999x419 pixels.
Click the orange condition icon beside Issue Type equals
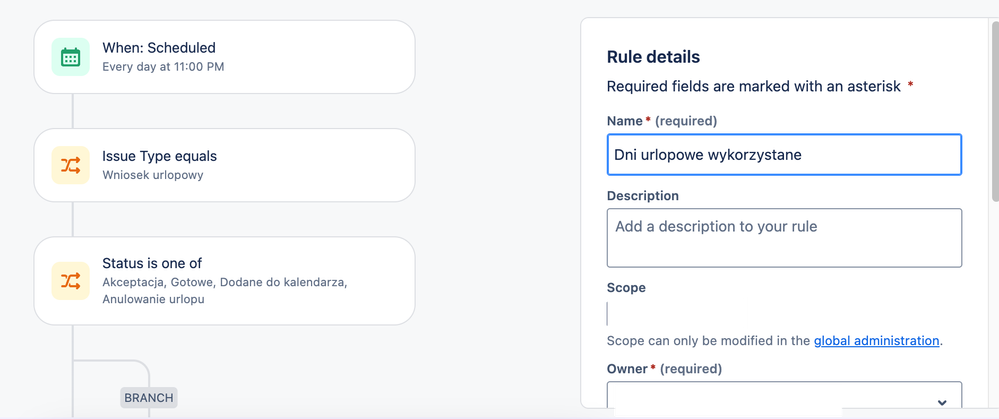71,166
